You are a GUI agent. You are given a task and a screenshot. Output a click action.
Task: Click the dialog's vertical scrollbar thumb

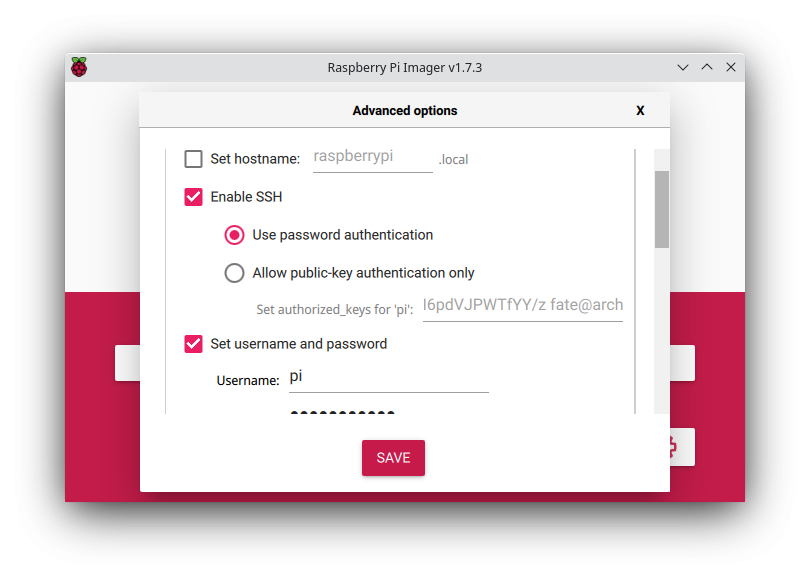(662, 209)
